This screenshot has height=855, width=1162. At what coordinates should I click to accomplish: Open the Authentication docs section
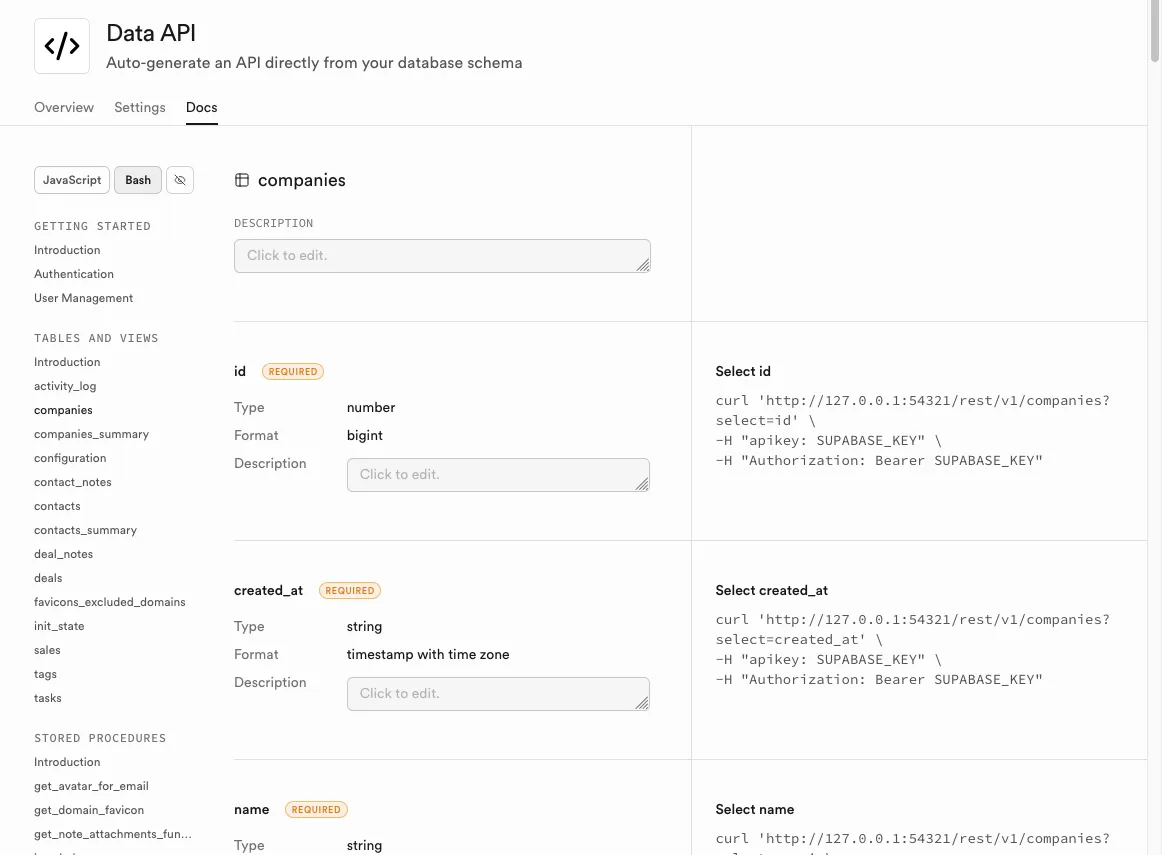point(73,273)
